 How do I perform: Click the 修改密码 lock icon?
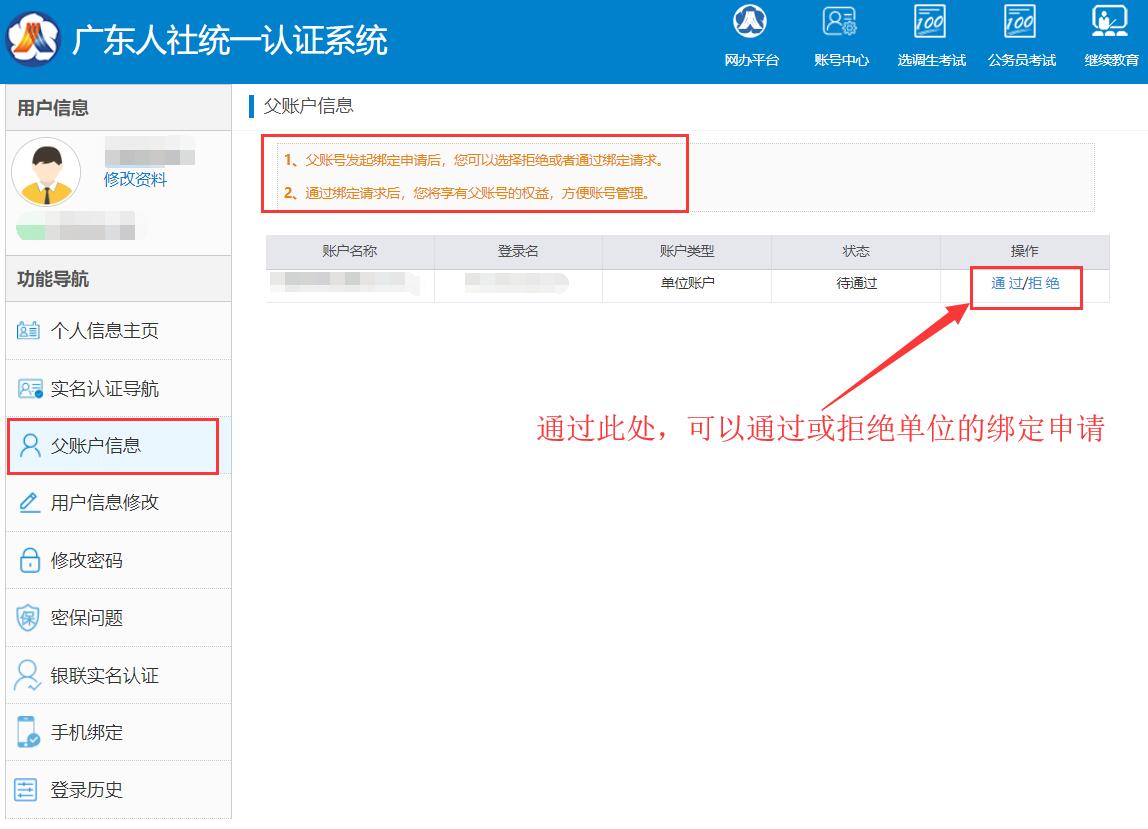pos(29,561)
